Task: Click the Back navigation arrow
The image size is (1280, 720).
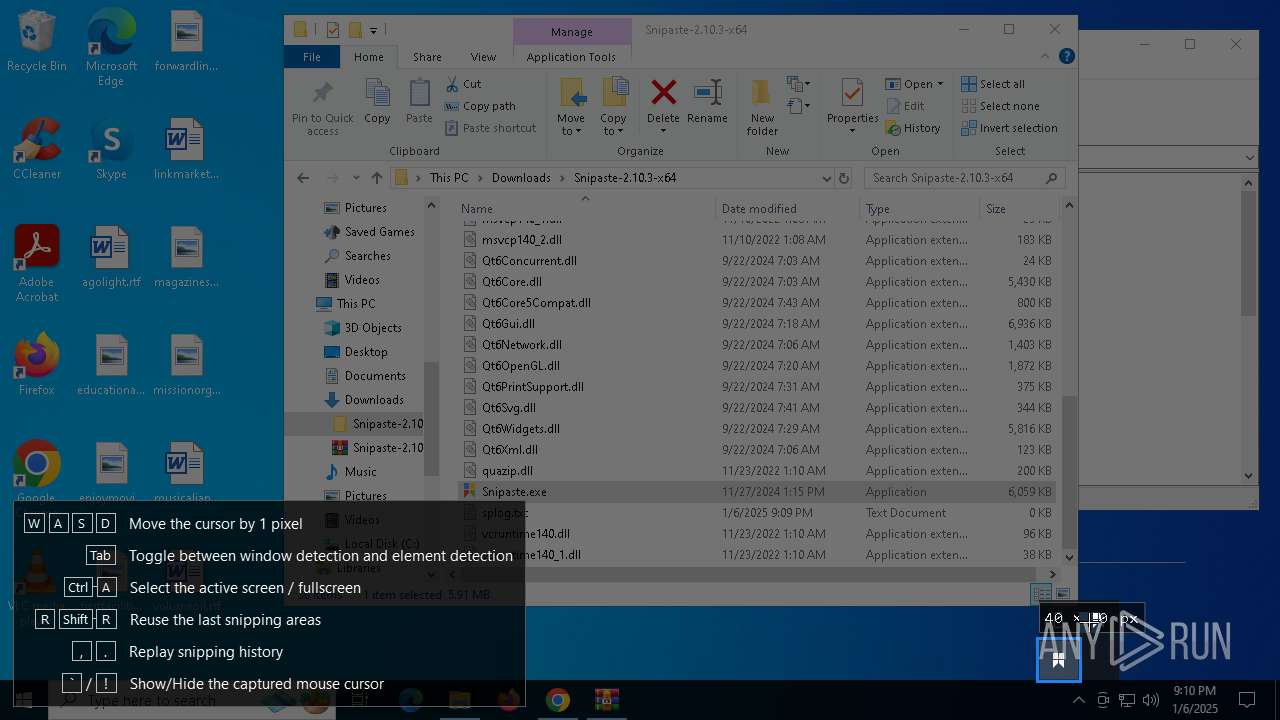Action: coord(303,178)
